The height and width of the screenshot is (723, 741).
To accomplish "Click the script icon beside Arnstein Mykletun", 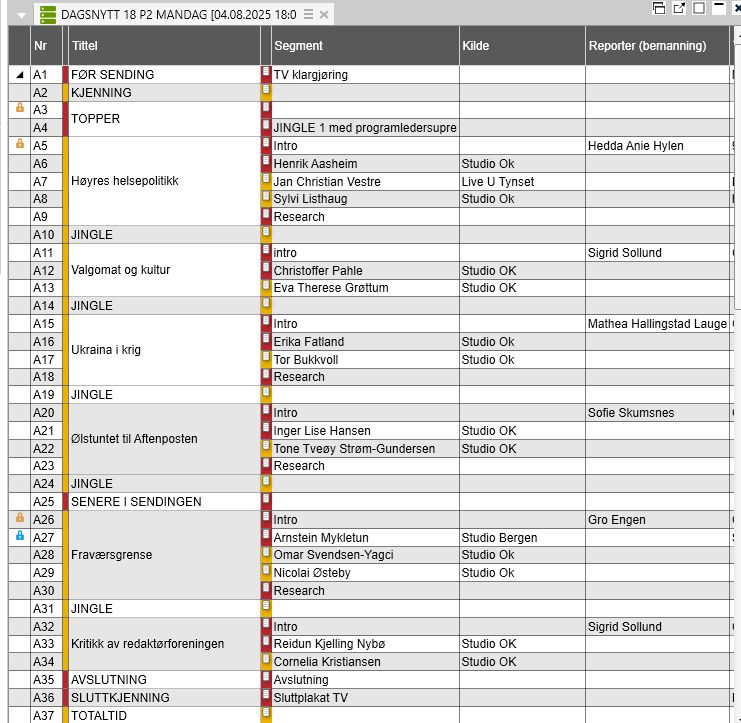I will [x=266, y=535].
